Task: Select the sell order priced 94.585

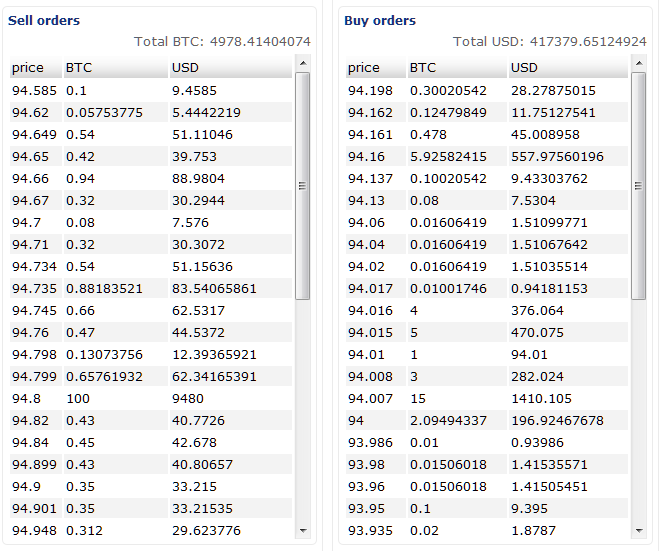Action: pos(151,91)
